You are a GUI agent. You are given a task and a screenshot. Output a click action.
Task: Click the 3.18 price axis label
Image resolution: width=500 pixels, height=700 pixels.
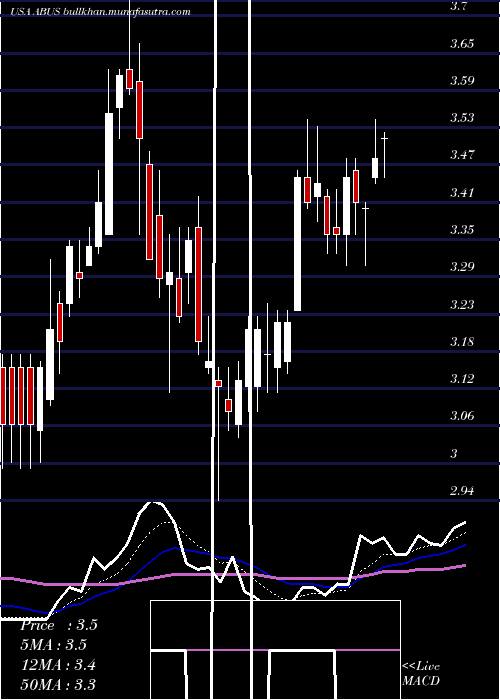pos(462,342)
